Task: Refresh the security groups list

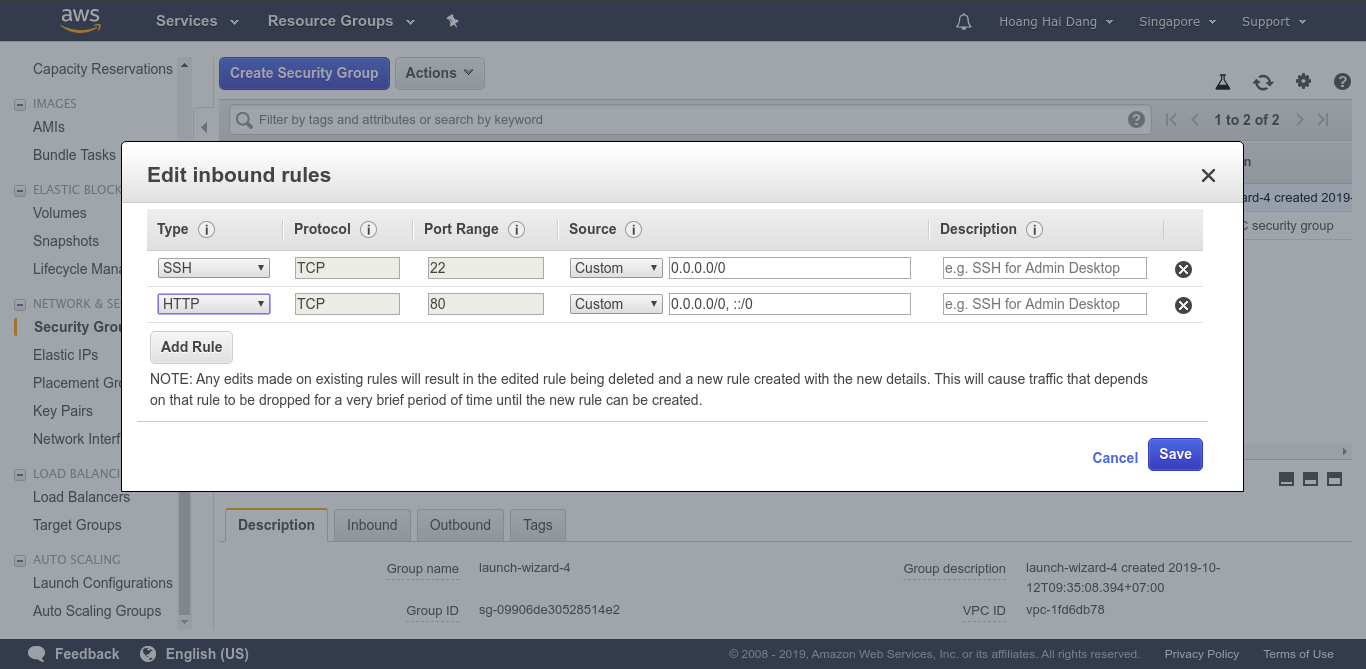Action: tap(1263, 82)
